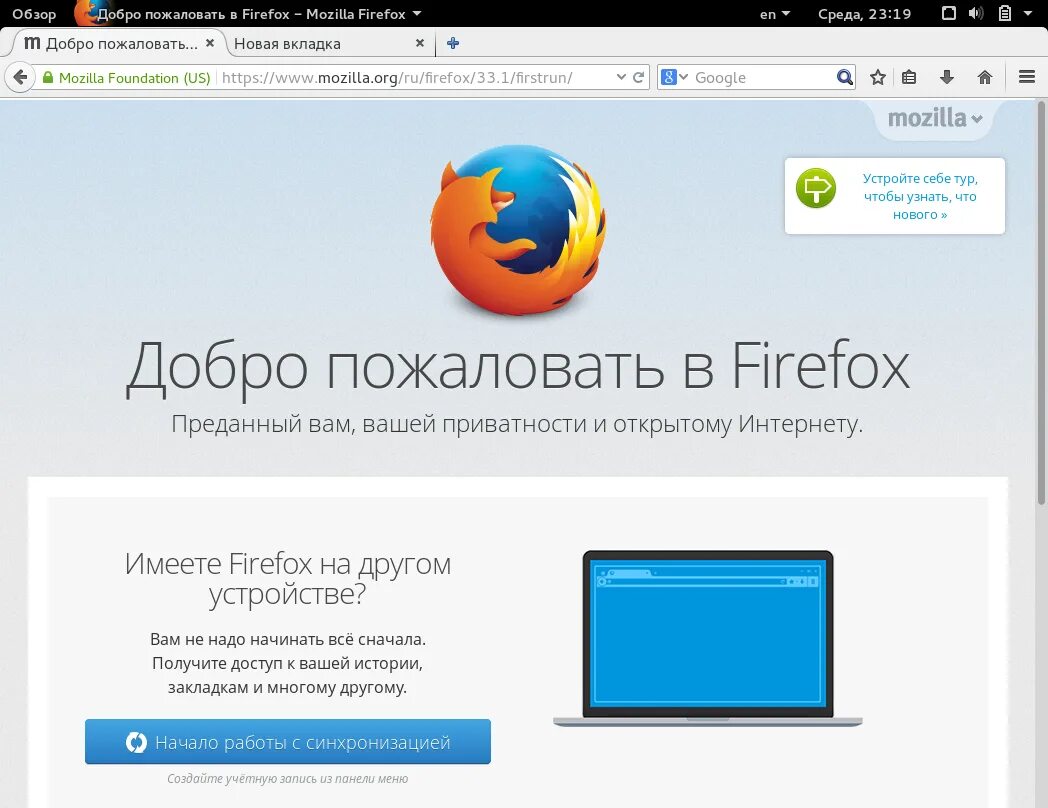Expand the mozilla dropdown tab
The width and height of the screenshot is (1048, 808).
[x=934, y=118]
